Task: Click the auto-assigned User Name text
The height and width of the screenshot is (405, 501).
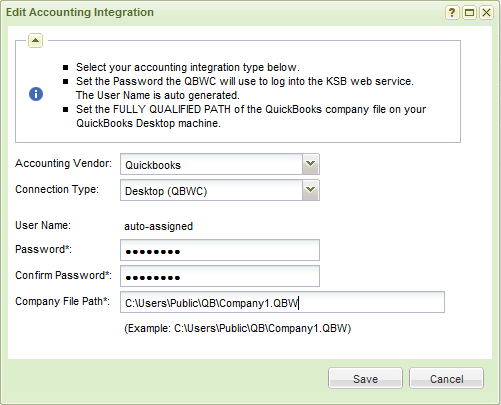Action: click(159, 226)
